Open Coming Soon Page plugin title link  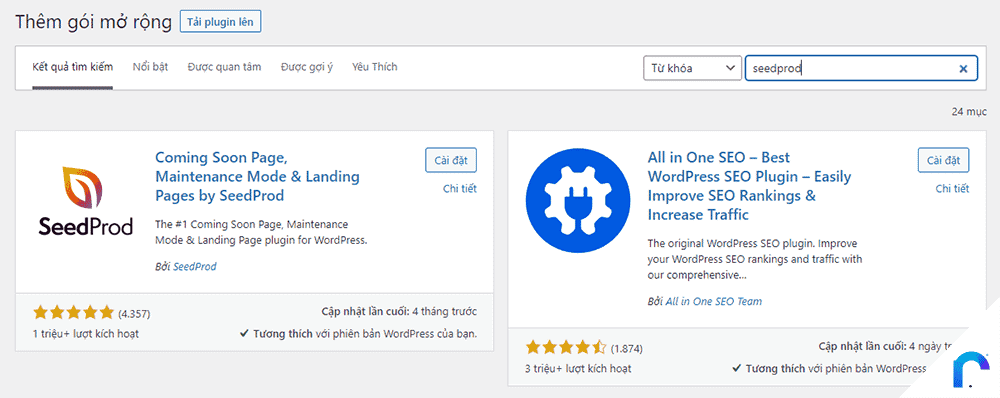258,176
